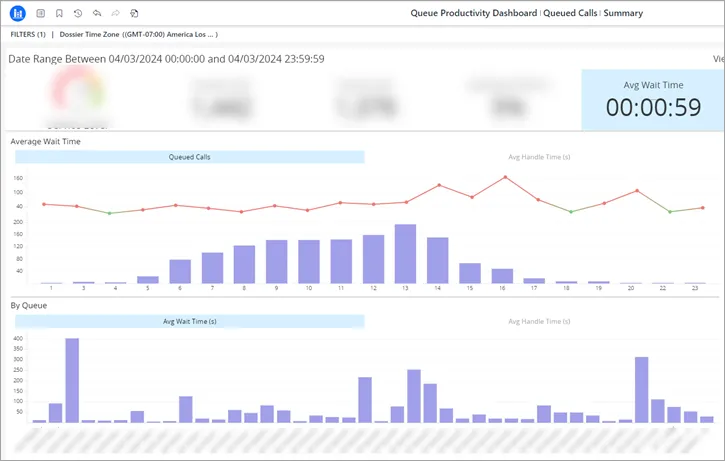Open the bookmarks icon
725x461 pixels.
(x=59, y=13)
